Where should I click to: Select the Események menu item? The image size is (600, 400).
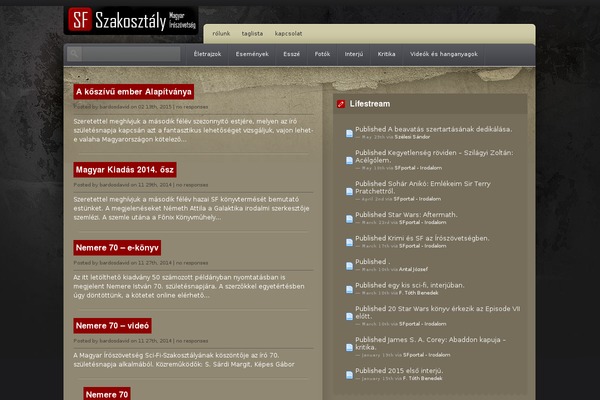(252, 54)
